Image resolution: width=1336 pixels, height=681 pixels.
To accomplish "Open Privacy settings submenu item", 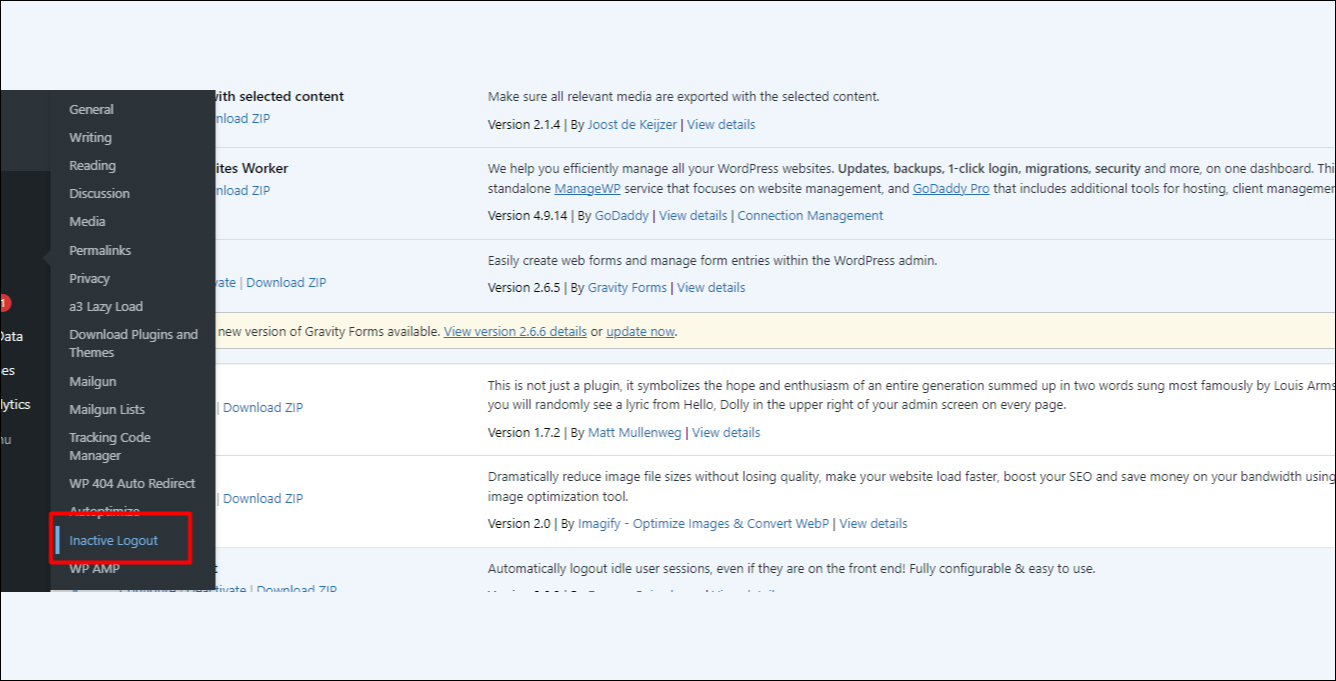I will [89, 278].
